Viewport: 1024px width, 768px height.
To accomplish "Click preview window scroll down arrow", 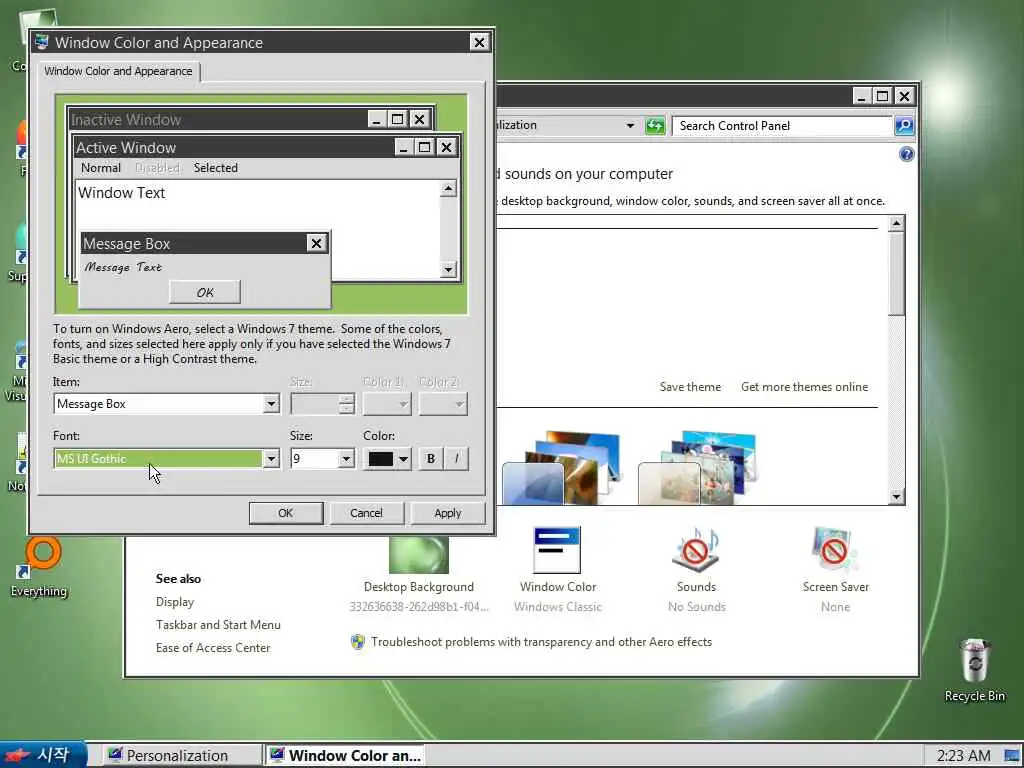I will coord(448,269).
